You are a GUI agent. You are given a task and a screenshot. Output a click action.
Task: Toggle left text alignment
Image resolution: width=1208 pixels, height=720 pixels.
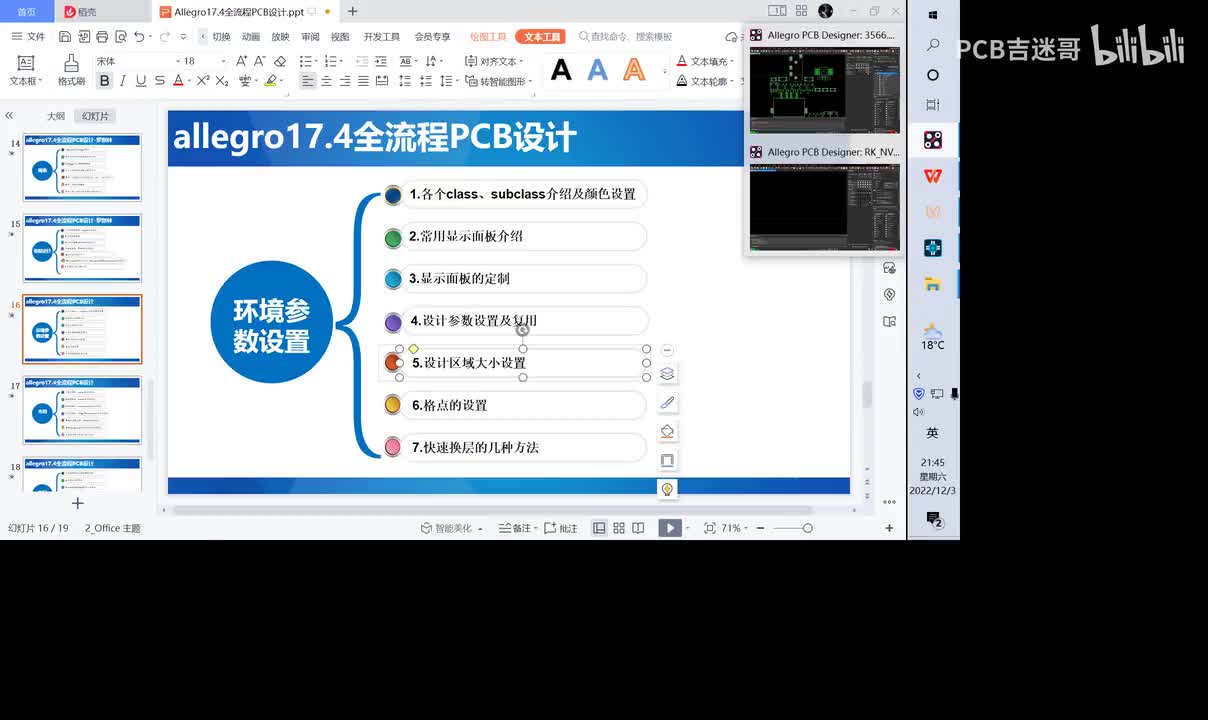point(308,81)
